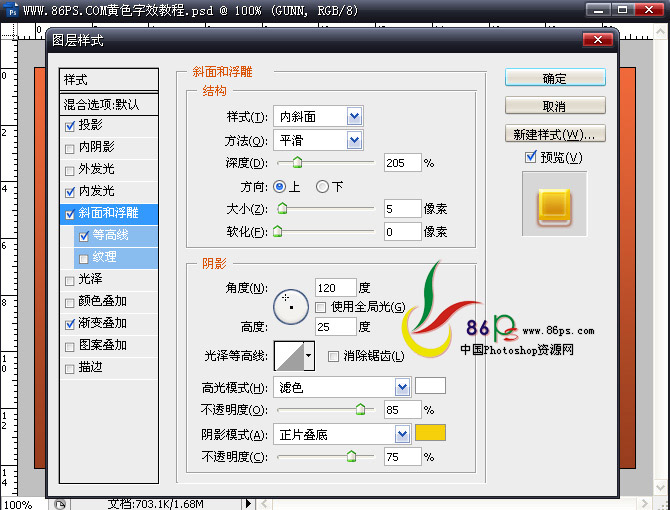Click the layer style preview thumbnail

554,204
